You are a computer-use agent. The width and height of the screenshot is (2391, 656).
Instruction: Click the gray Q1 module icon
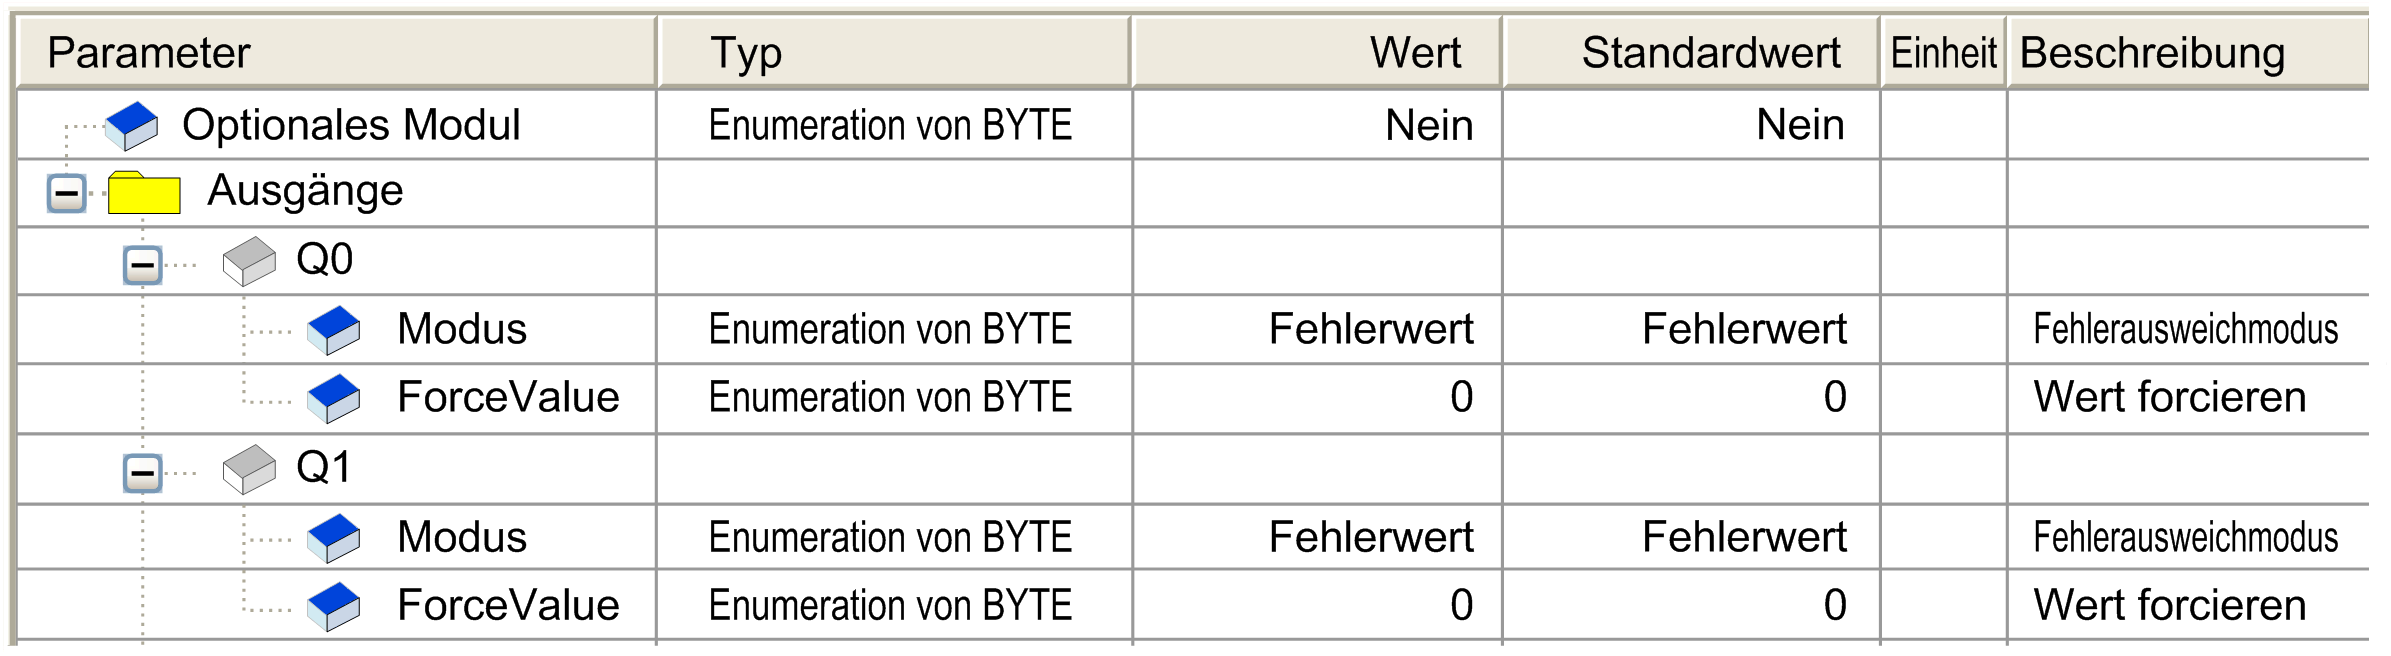pyautogui.click(x=249, y=469)
